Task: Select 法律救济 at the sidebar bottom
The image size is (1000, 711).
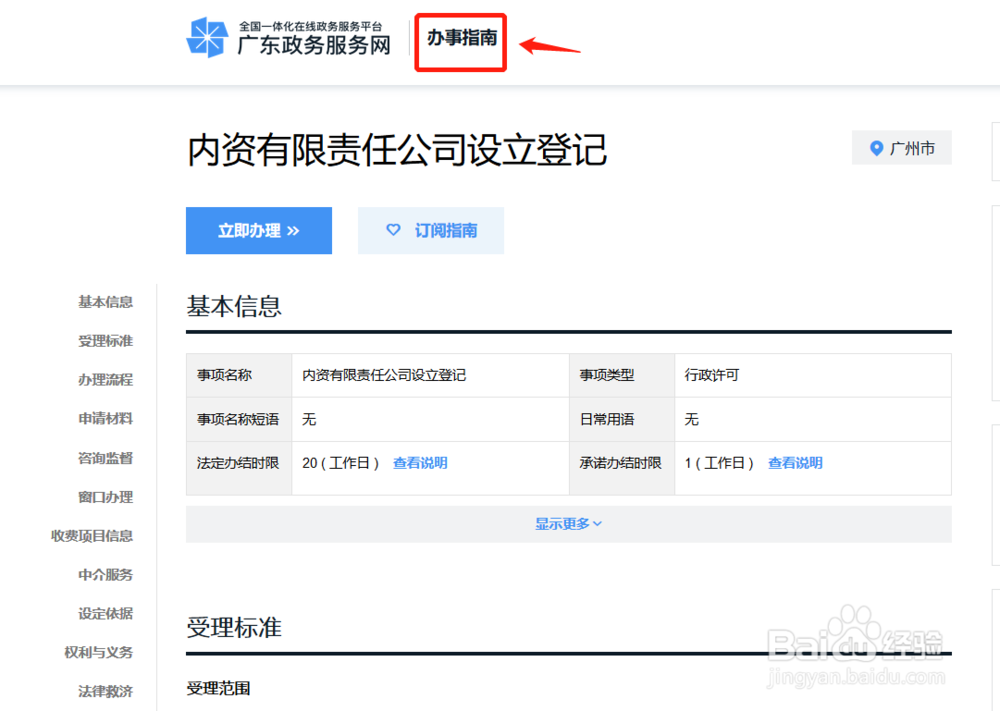Action: coord(104,691)
